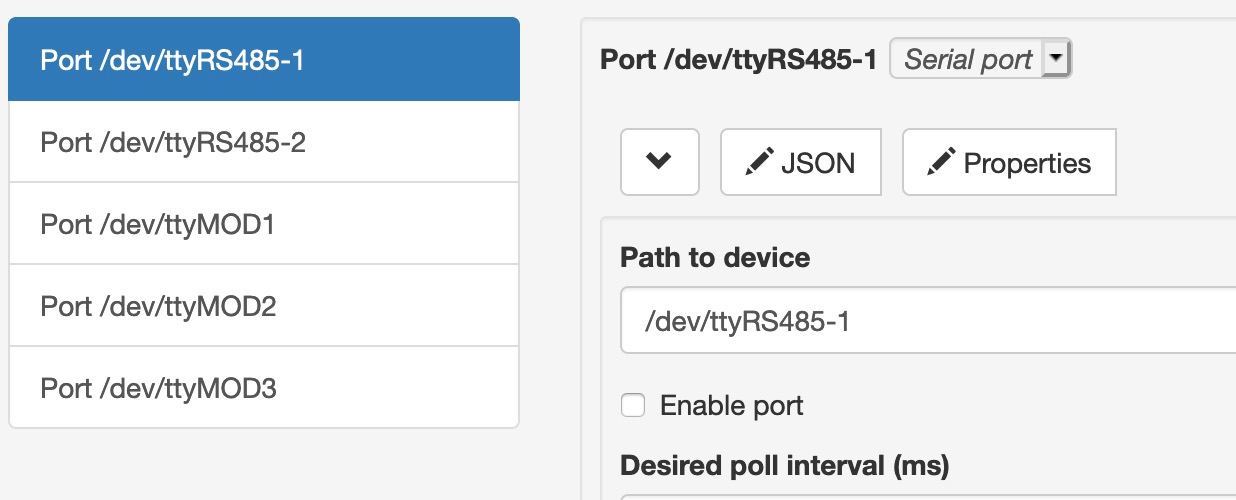Click the pencil icon on JSON button
1236x500 pixels.
pyautogui.click(x=759, y=162)
